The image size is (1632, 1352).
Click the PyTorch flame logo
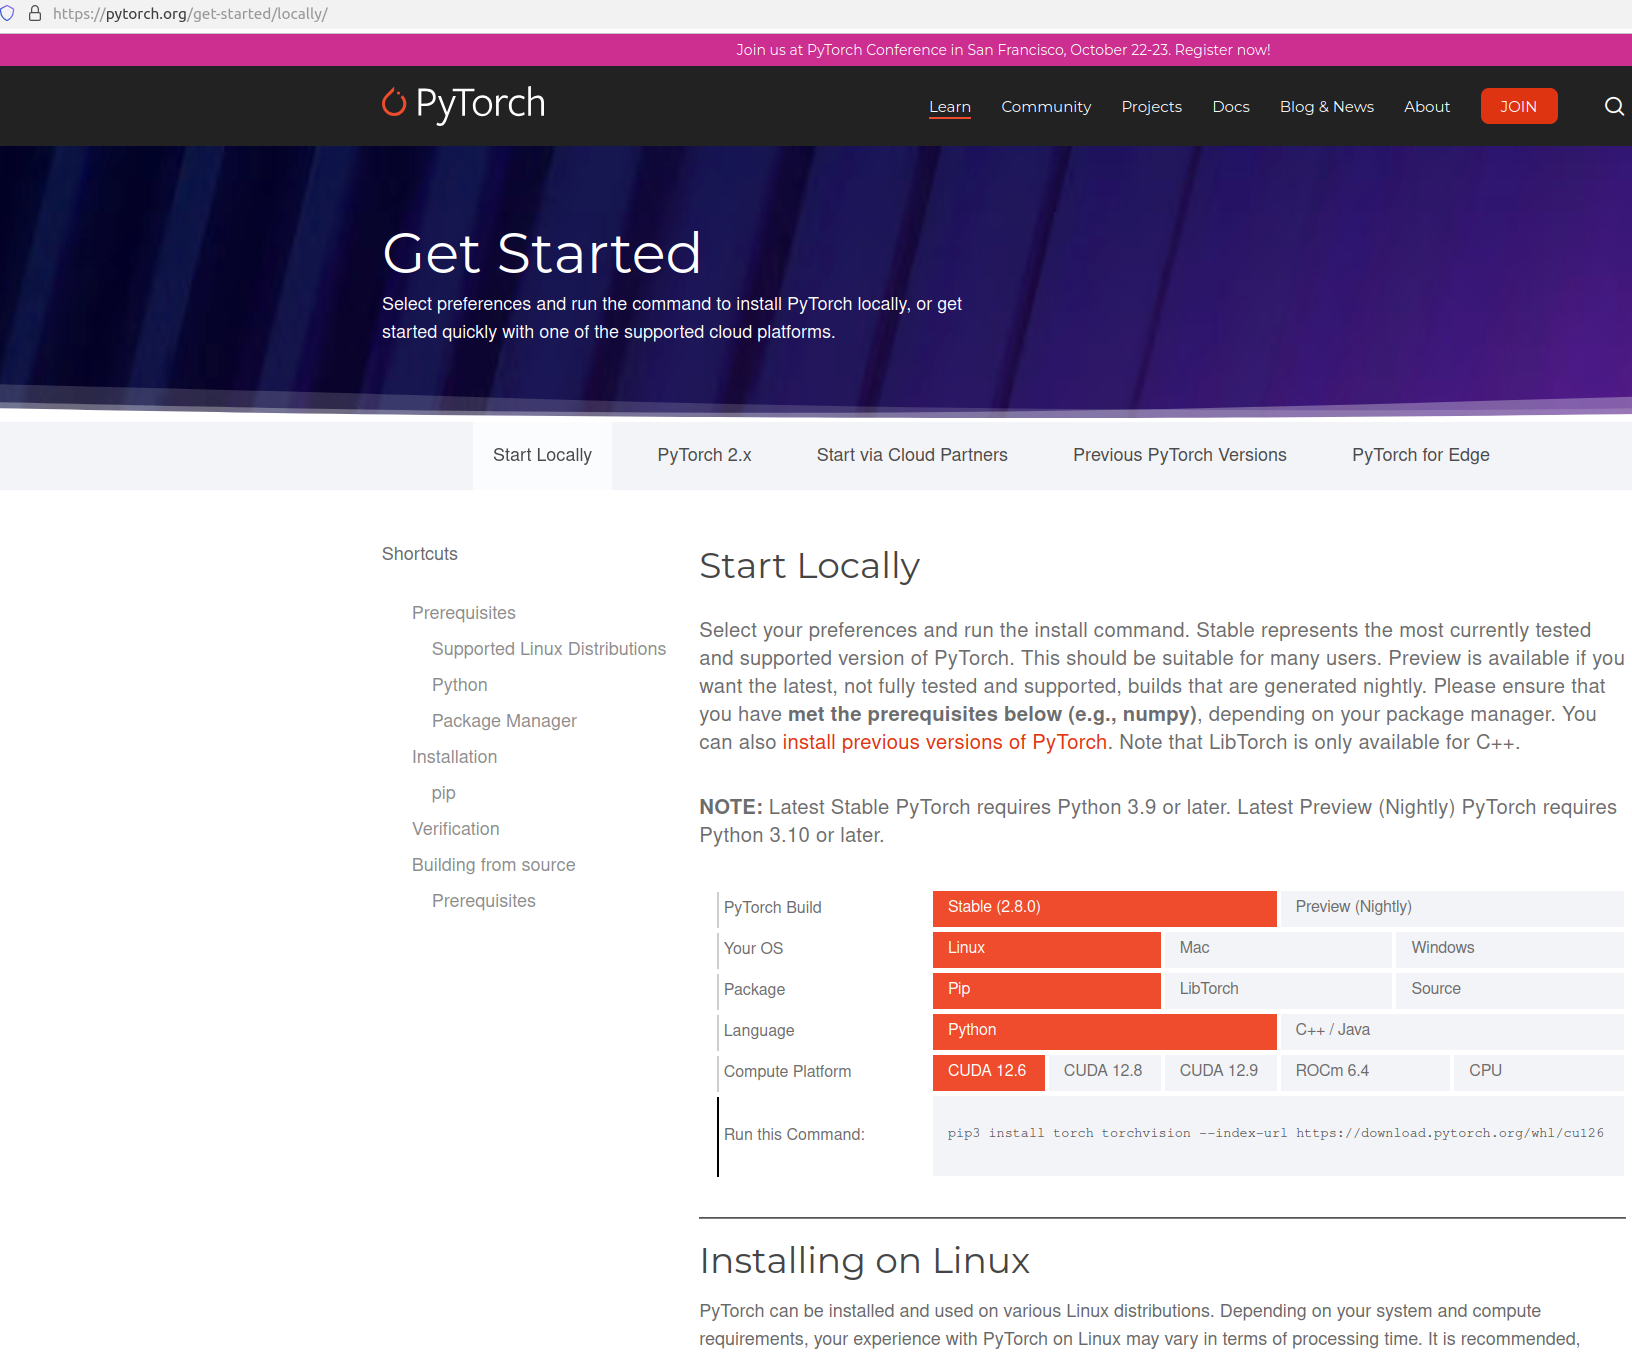pos(463,104)
